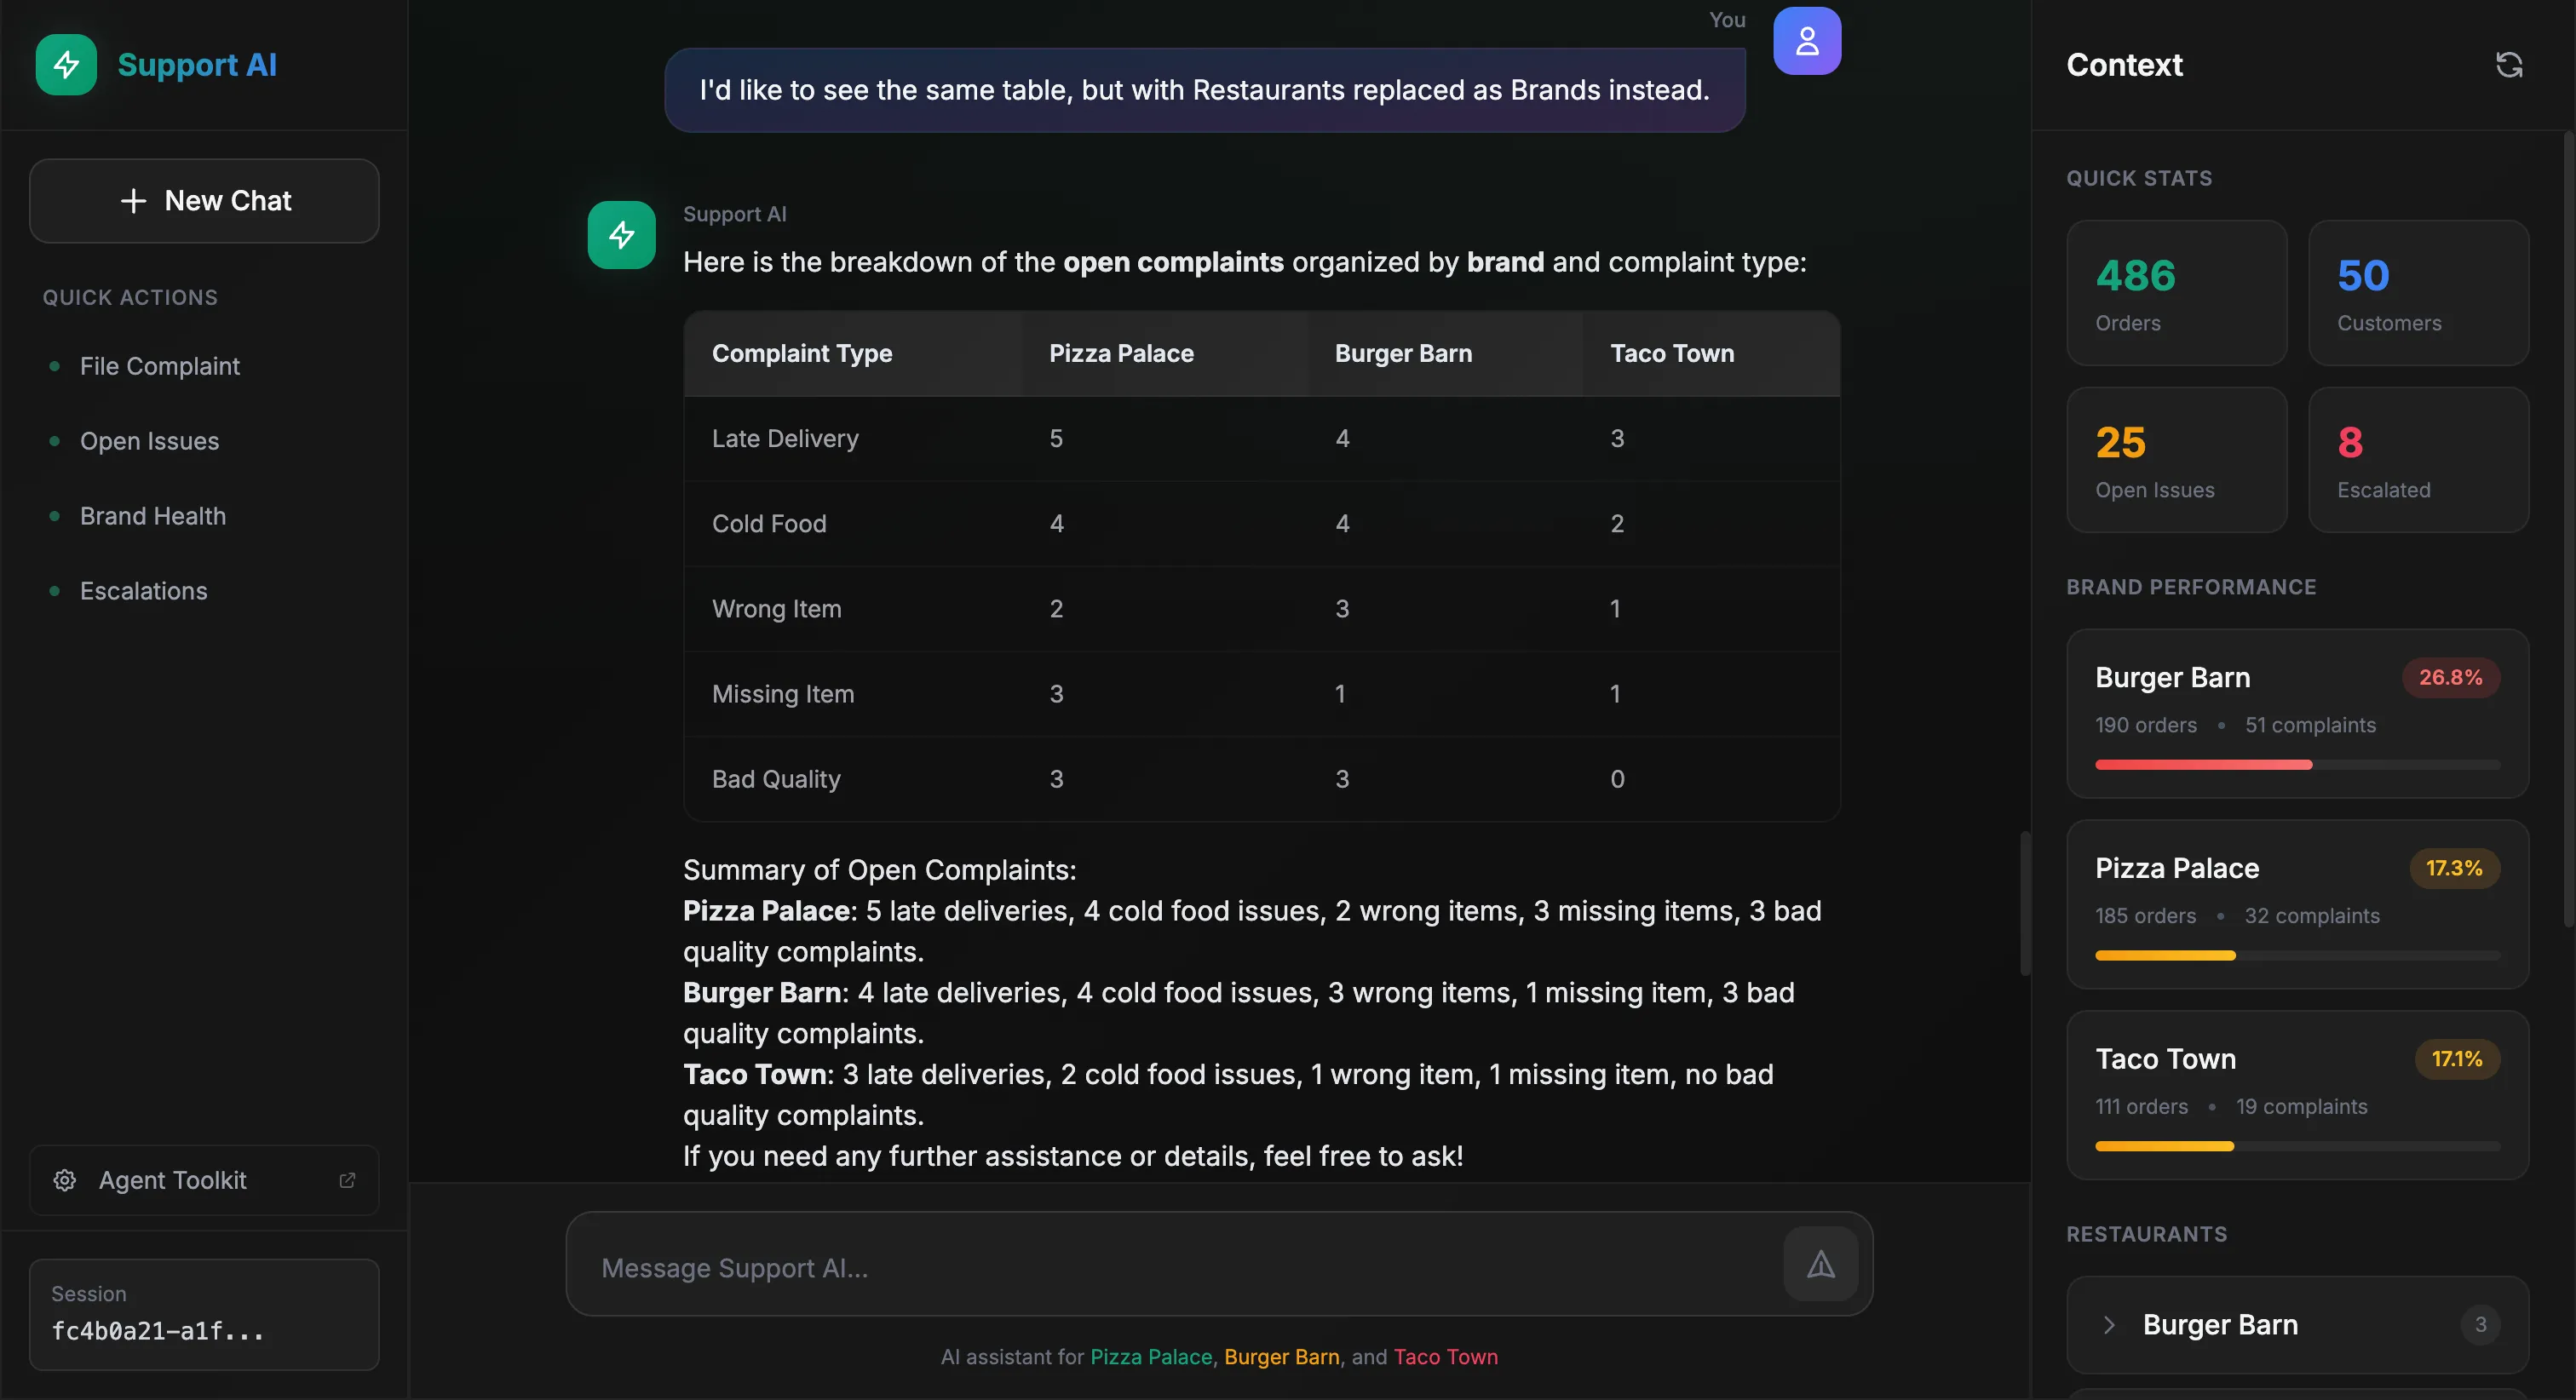Click the user avatar icon
Screen dimensions: 2576x1400
[1806, 41]
